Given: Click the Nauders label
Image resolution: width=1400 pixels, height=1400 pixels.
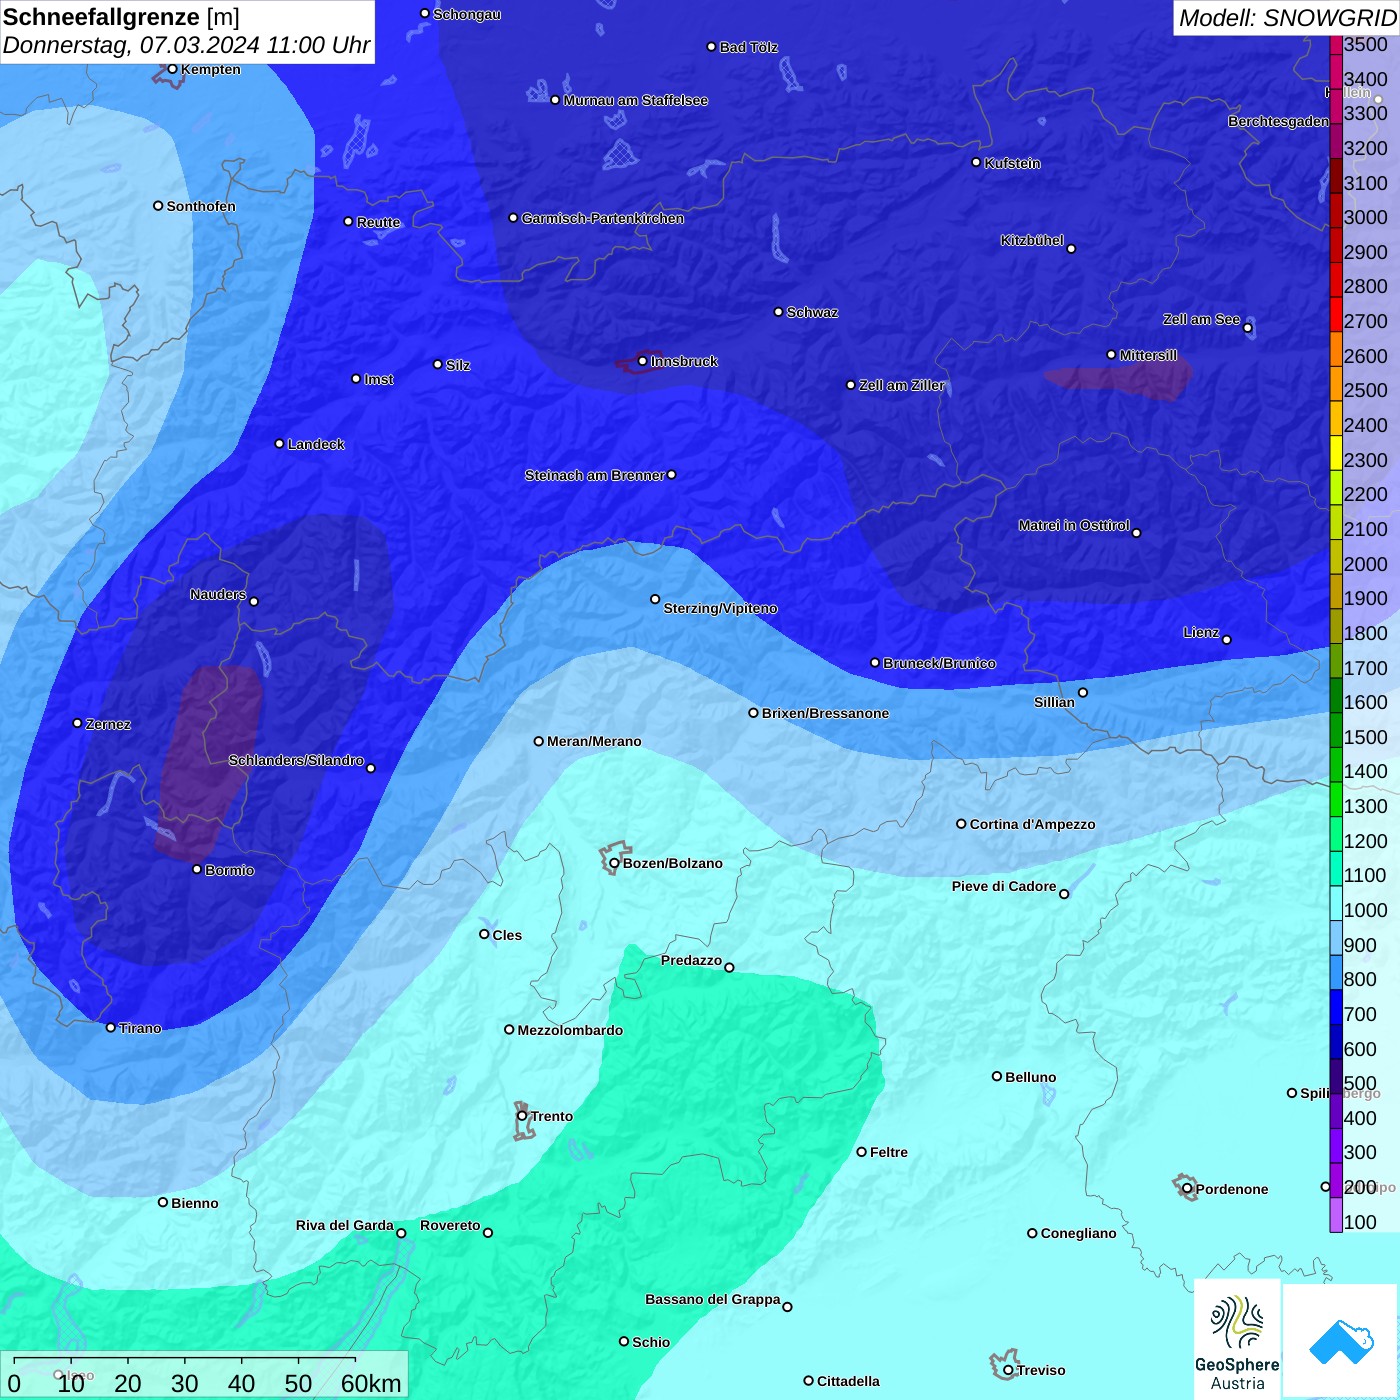Looking at the screenshot, I should coord(218,594).
